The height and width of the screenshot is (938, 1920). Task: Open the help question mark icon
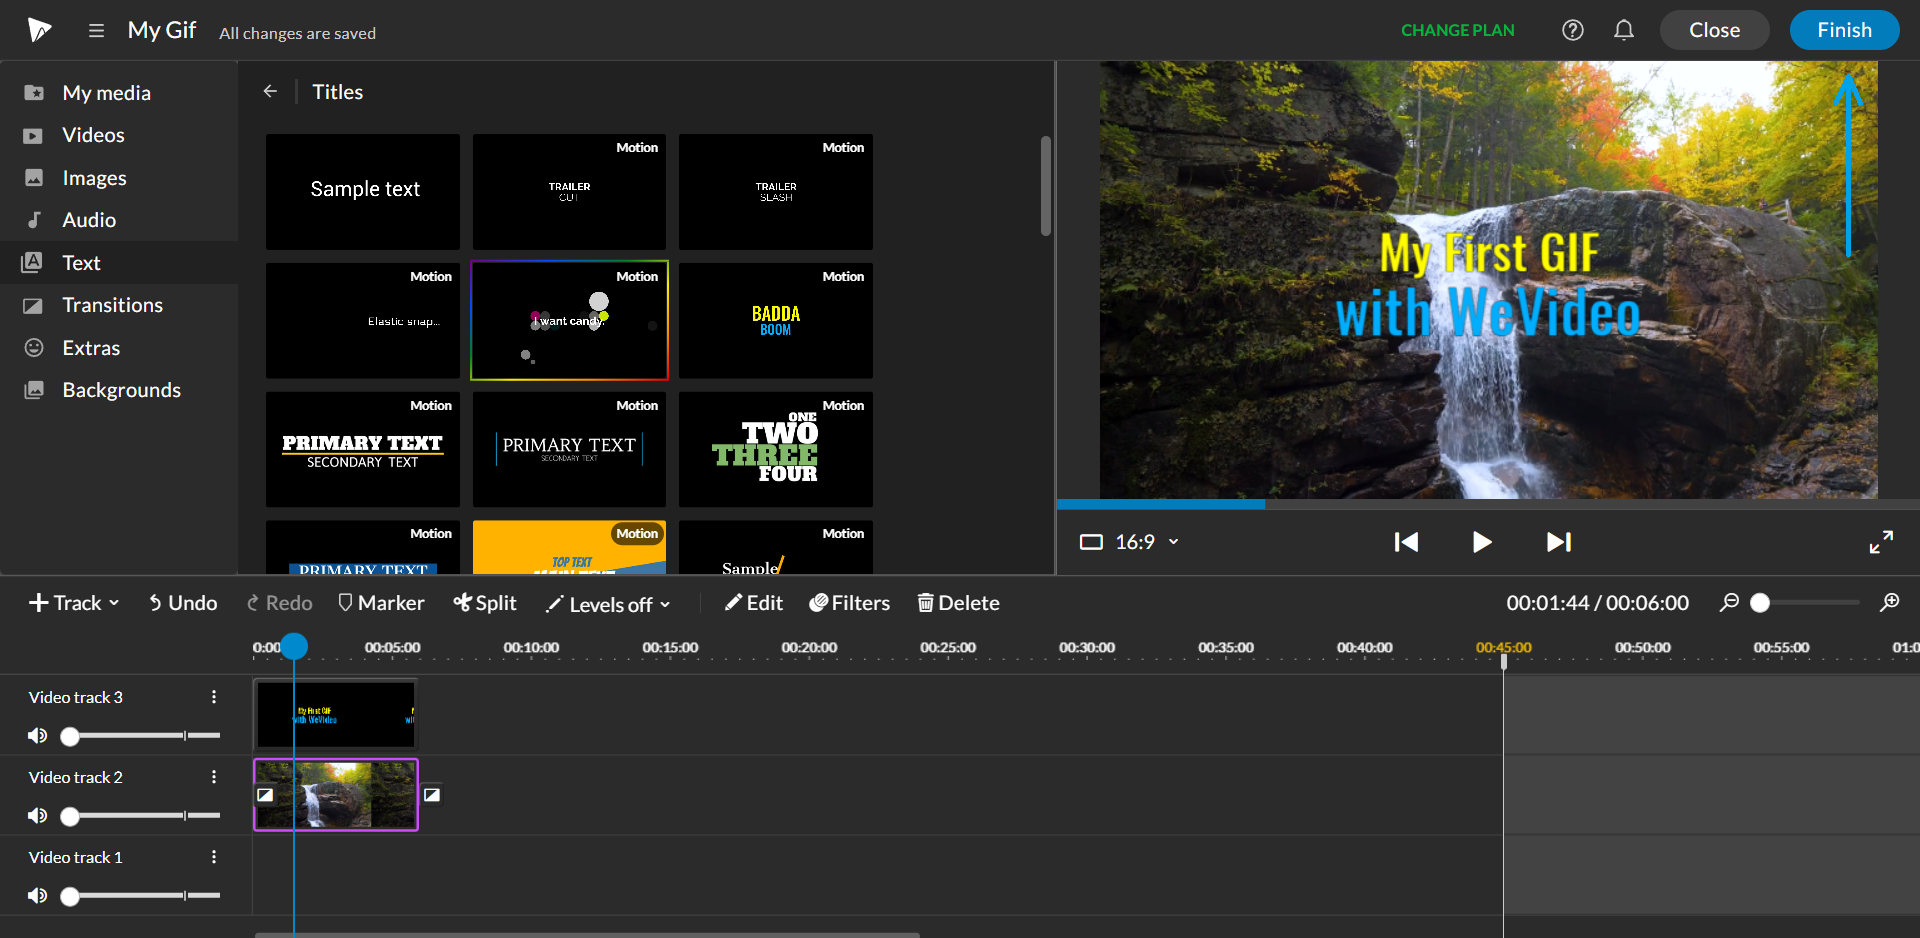[1572, 30]
